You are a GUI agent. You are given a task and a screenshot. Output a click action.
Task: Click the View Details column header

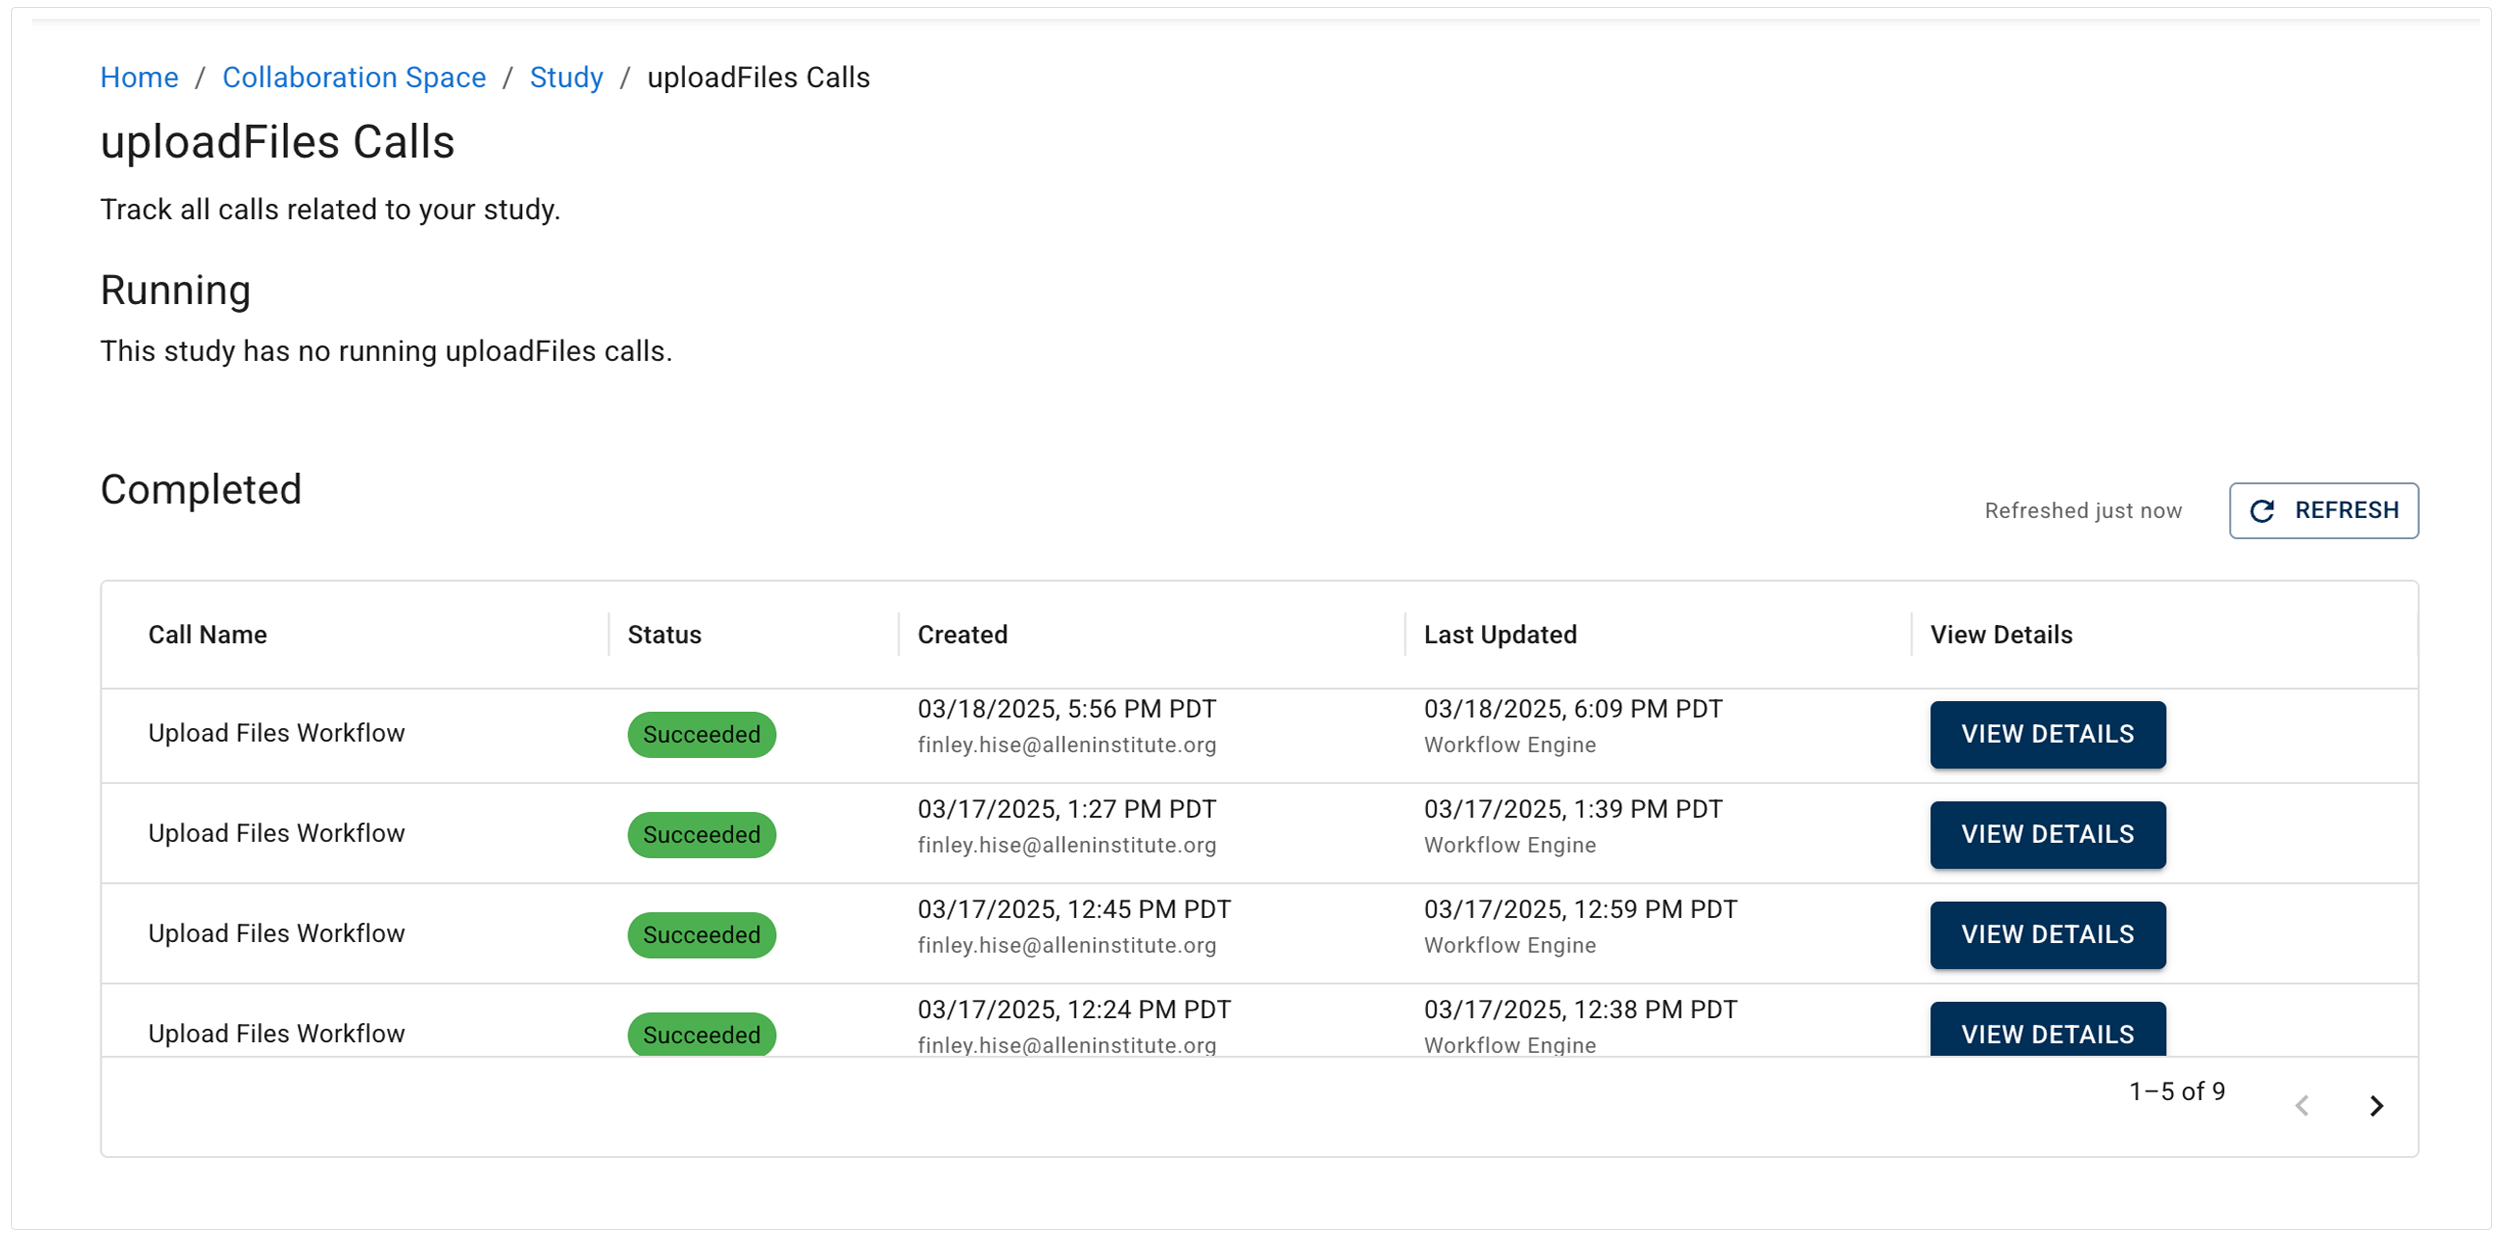click(2001, 635)
